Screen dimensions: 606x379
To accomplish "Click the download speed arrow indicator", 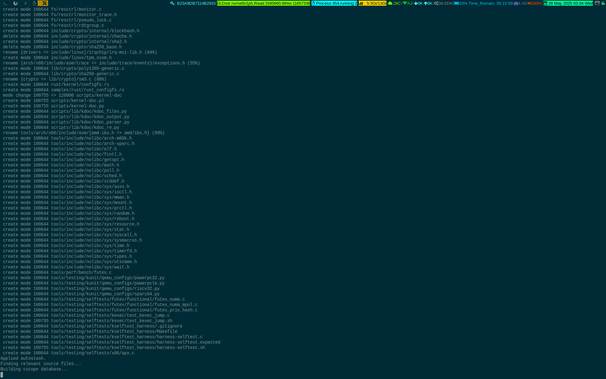I will [418, 3].
